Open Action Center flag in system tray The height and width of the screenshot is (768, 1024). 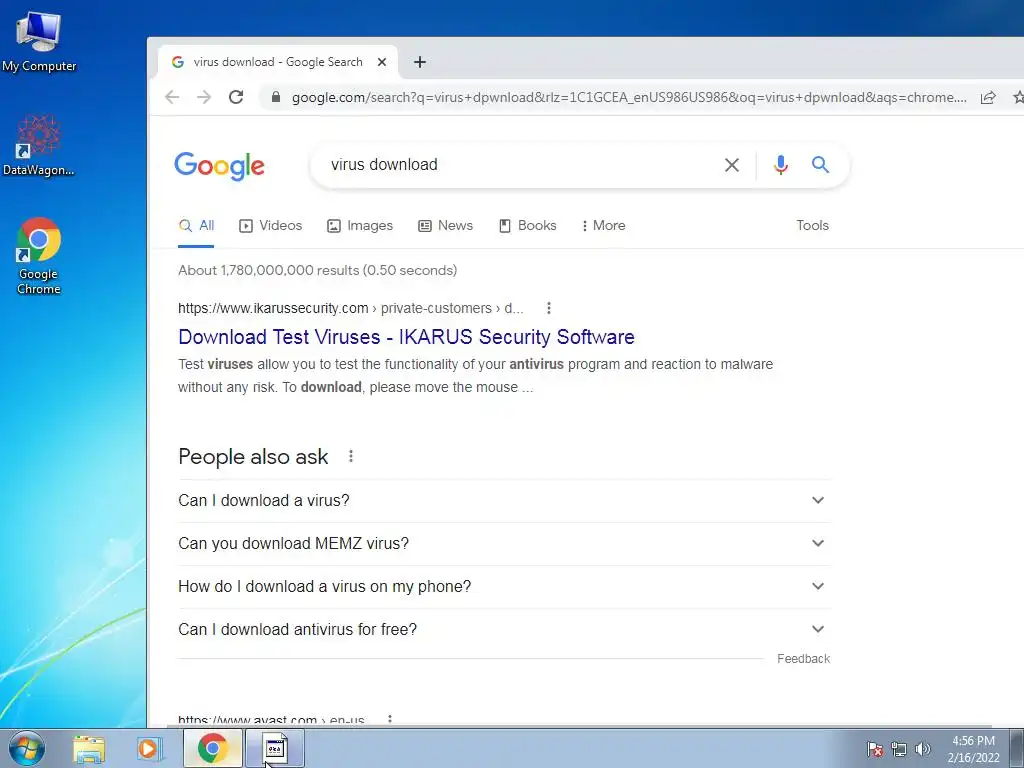pyautogui.click(x=875, y=749)
